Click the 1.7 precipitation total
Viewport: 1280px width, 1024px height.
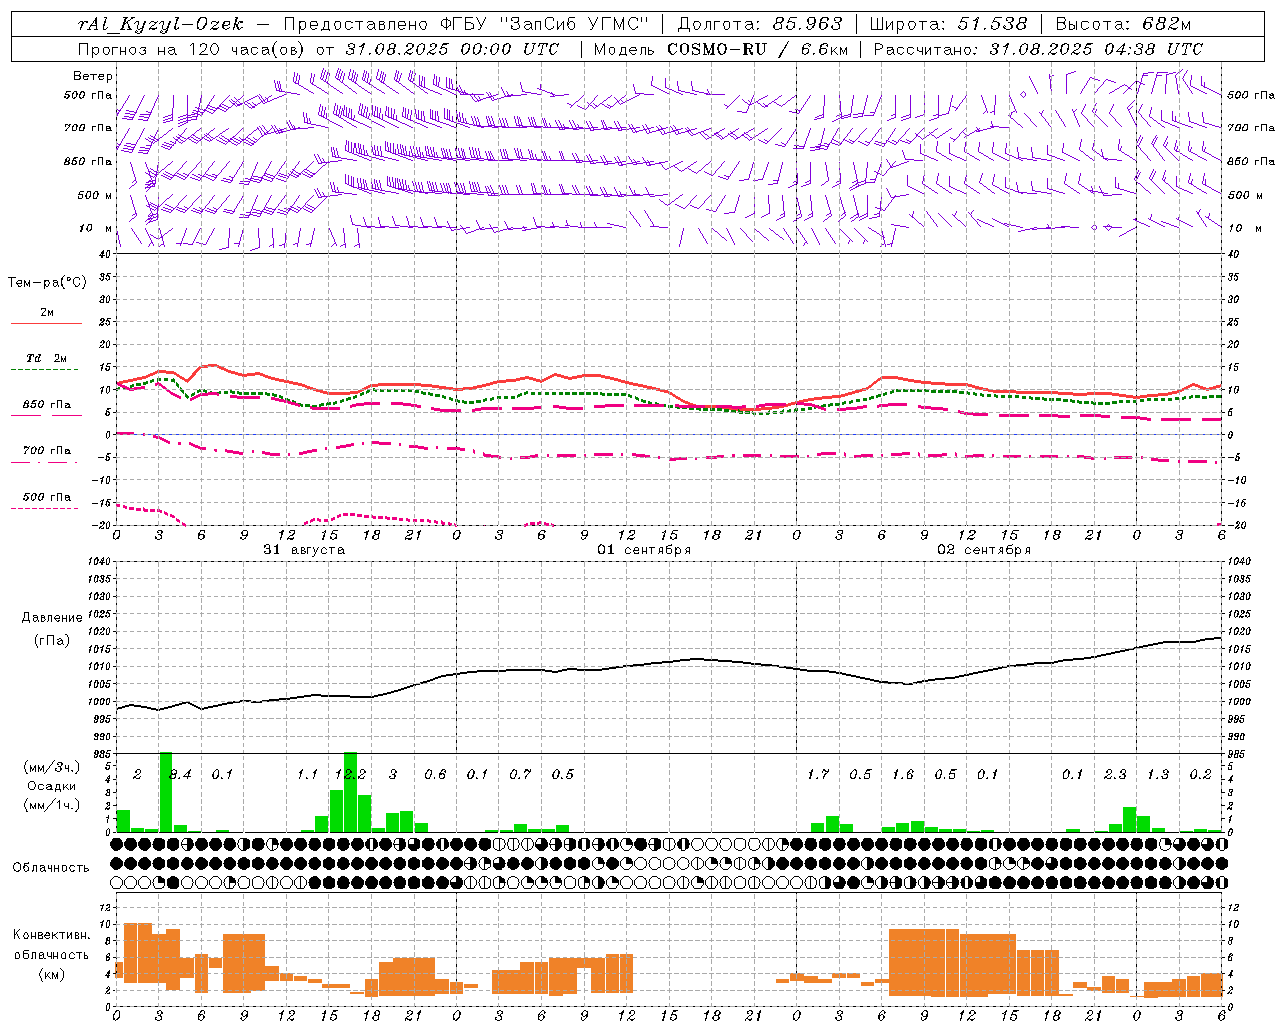point(818,774)
